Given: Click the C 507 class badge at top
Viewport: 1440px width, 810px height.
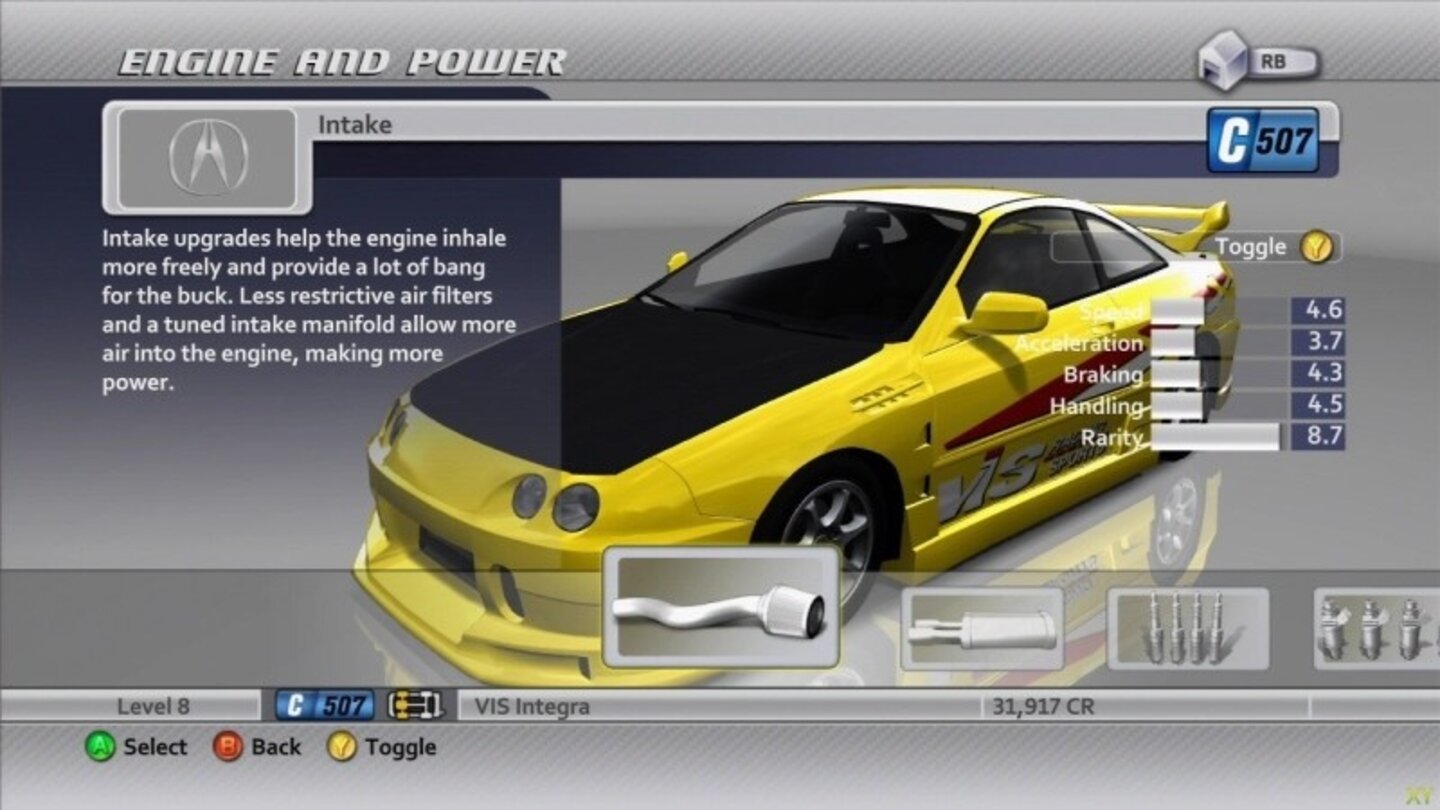Looking at the screenshot, I should click(1262, 141).
